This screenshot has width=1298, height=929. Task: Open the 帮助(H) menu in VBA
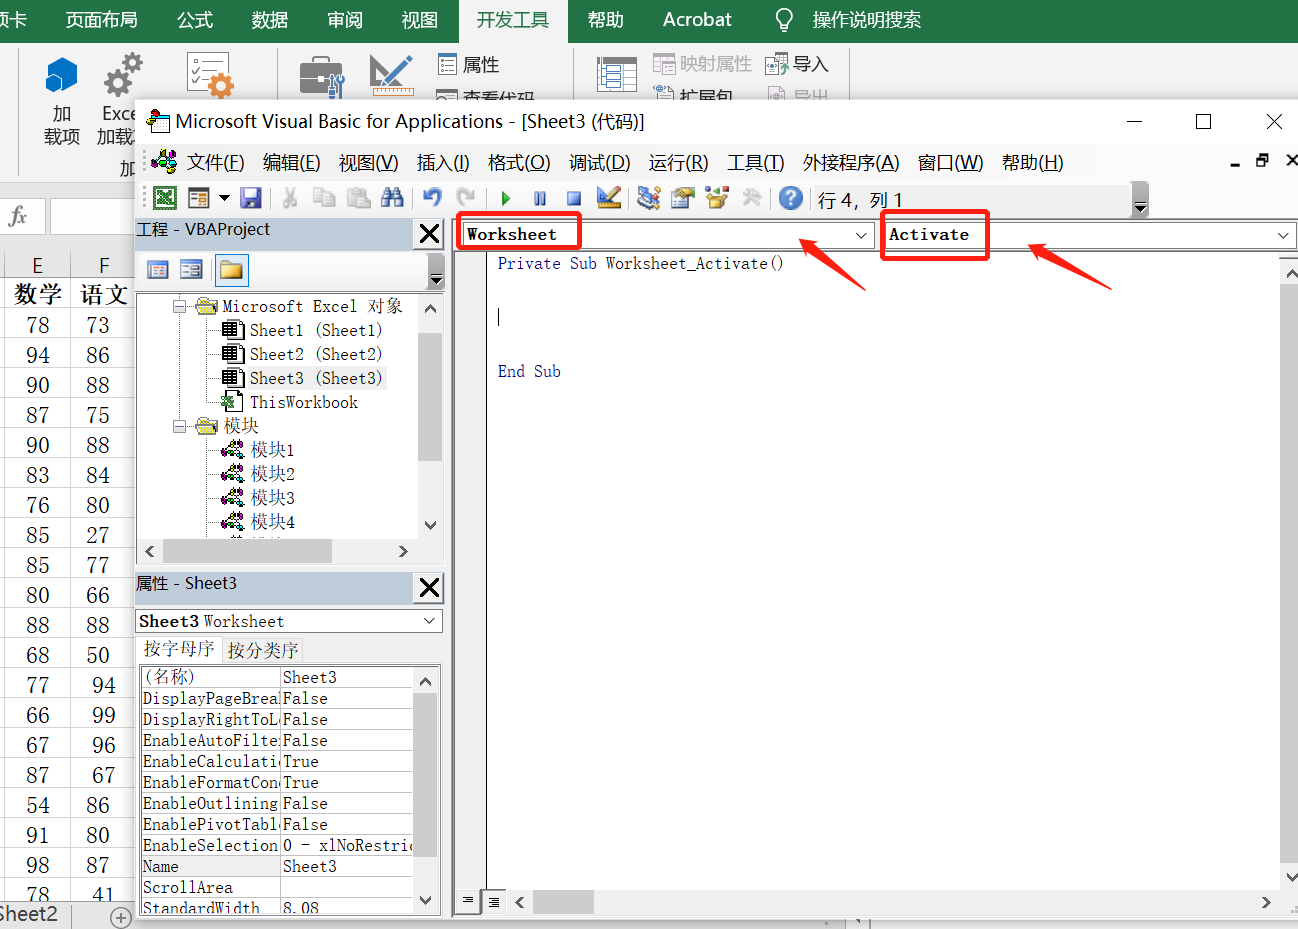[1032, 163]
